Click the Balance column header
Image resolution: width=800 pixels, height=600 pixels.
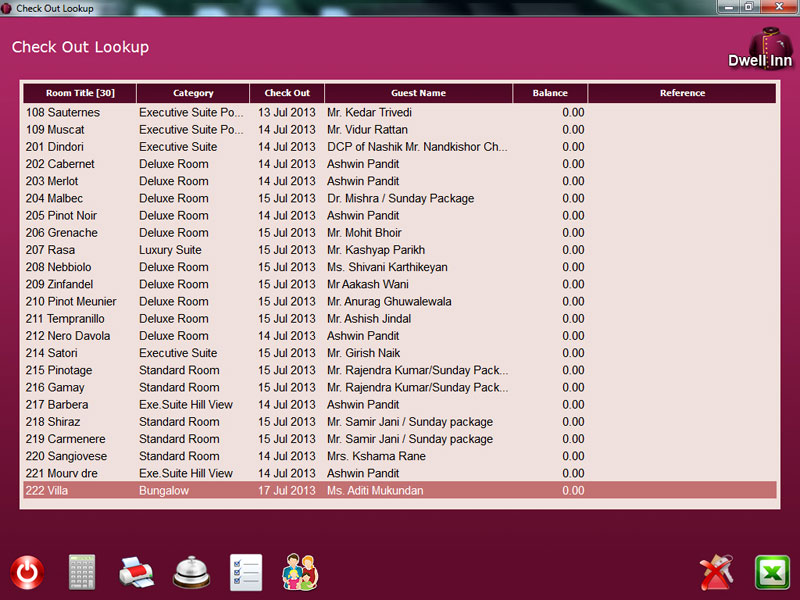click(550, 93)
